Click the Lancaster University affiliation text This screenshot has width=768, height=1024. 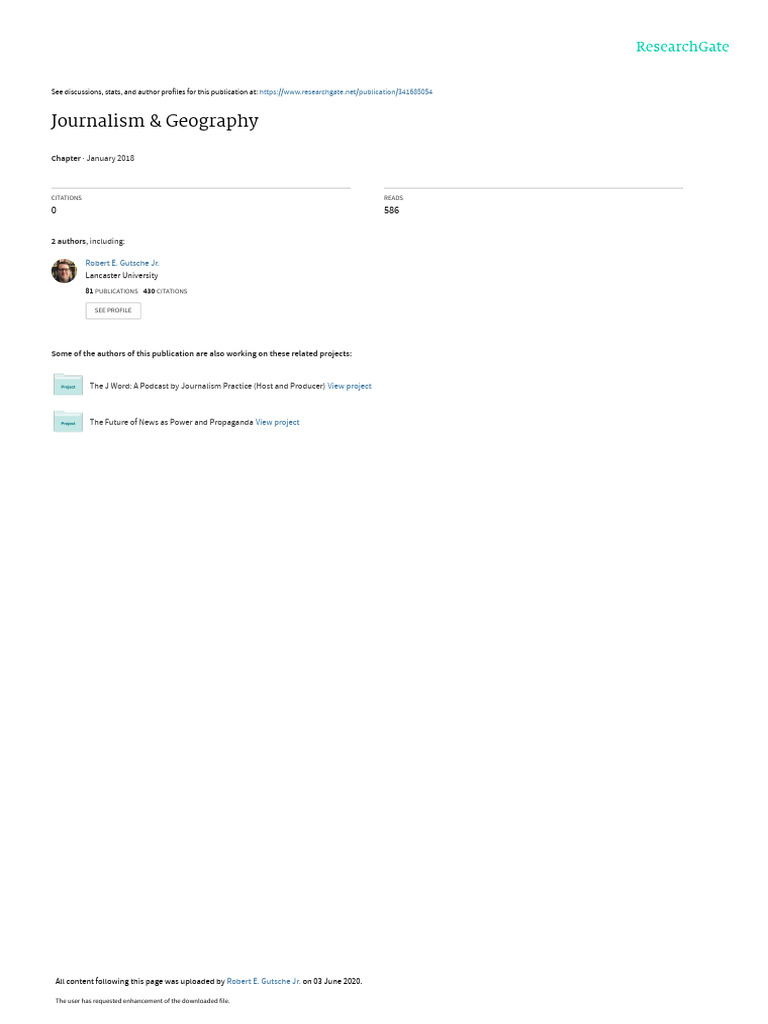point(121,276)
